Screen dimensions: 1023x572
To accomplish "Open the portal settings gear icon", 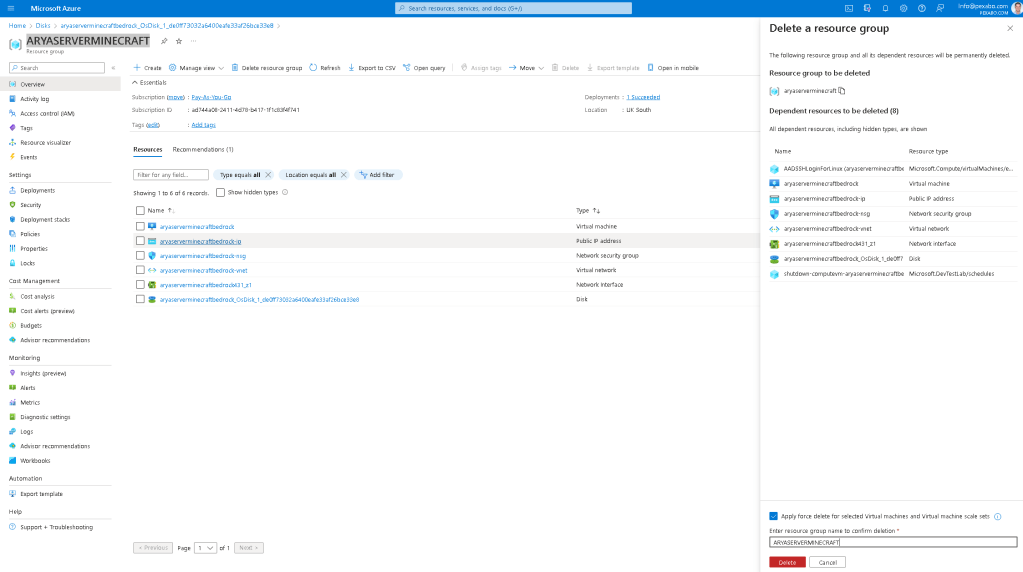I will 904,8.
